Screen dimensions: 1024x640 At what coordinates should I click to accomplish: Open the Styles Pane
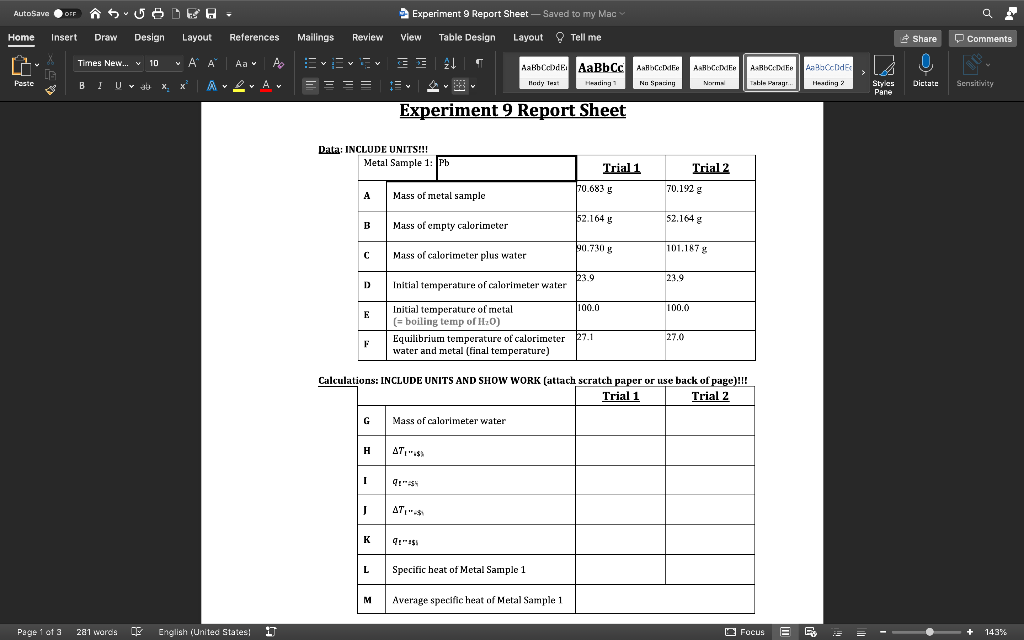click(883, 74)
